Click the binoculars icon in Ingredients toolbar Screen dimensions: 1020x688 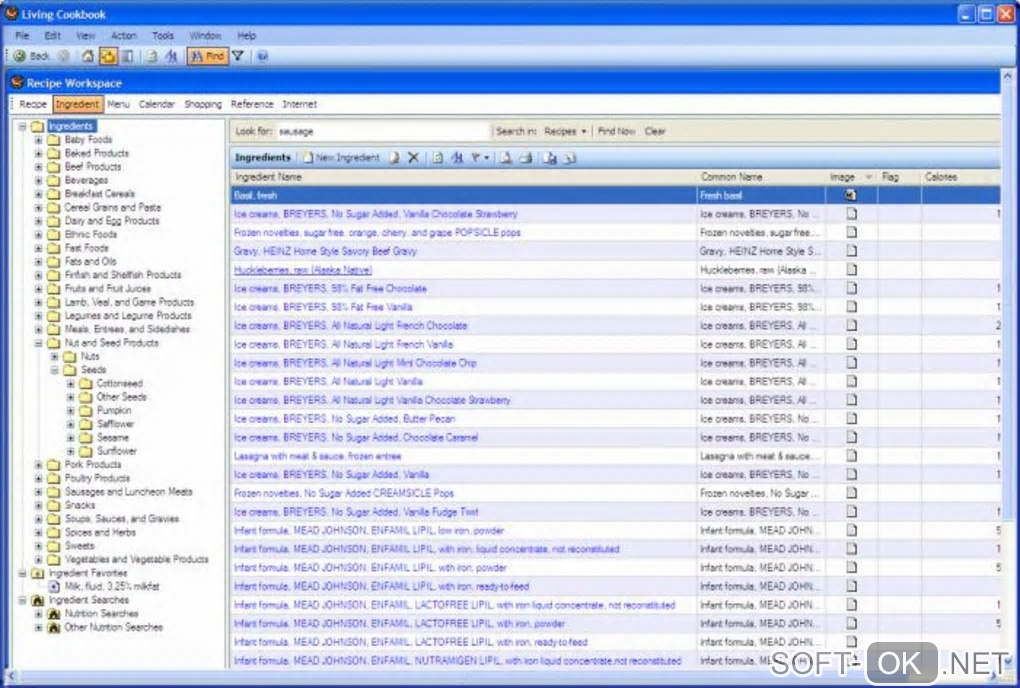457,157
